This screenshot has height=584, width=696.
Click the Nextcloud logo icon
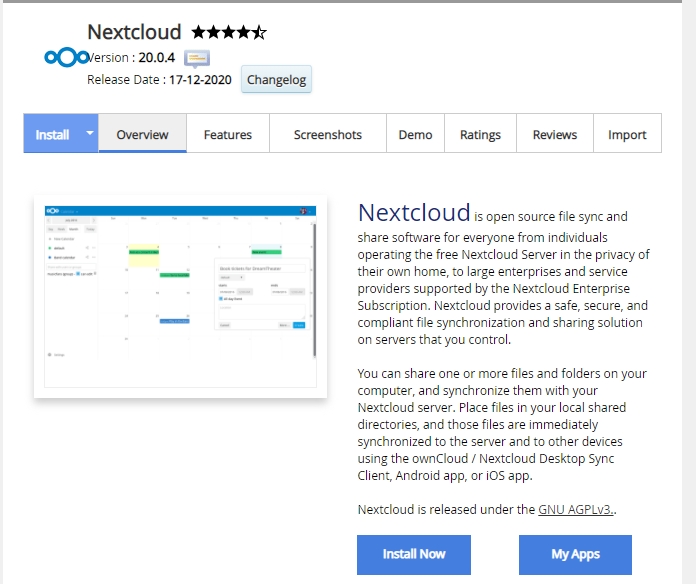tap(67, 57)
